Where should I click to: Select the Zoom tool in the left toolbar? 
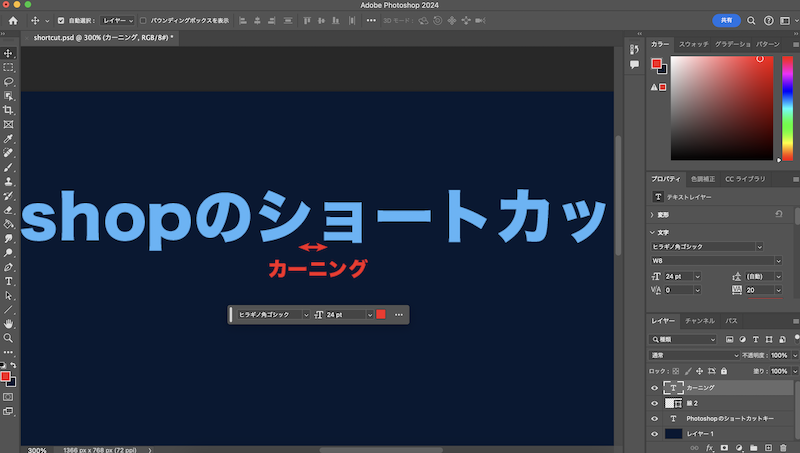click(x=8, y=338)
